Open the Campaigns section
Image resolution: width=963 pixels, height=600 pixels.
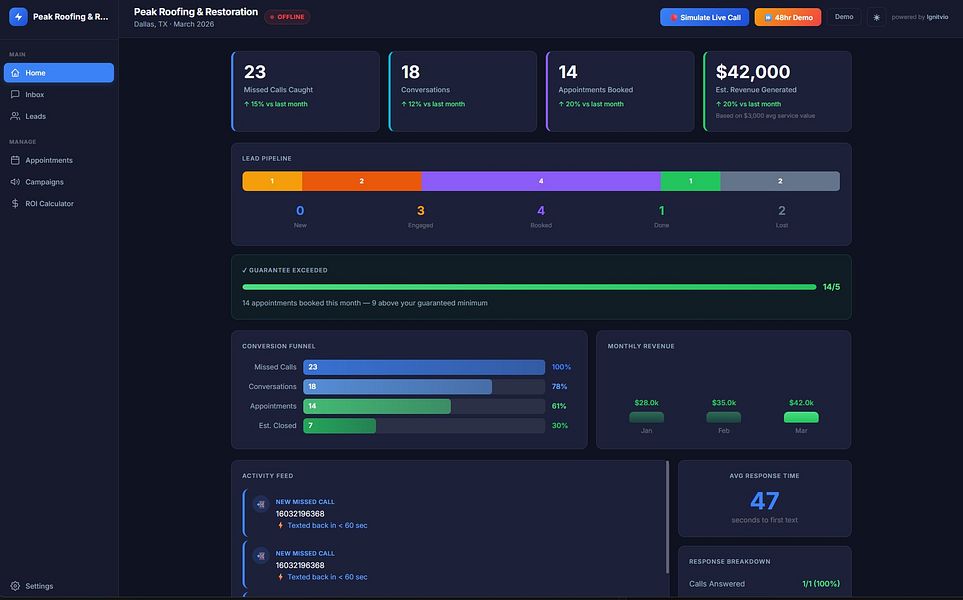[x=59, y=182]
